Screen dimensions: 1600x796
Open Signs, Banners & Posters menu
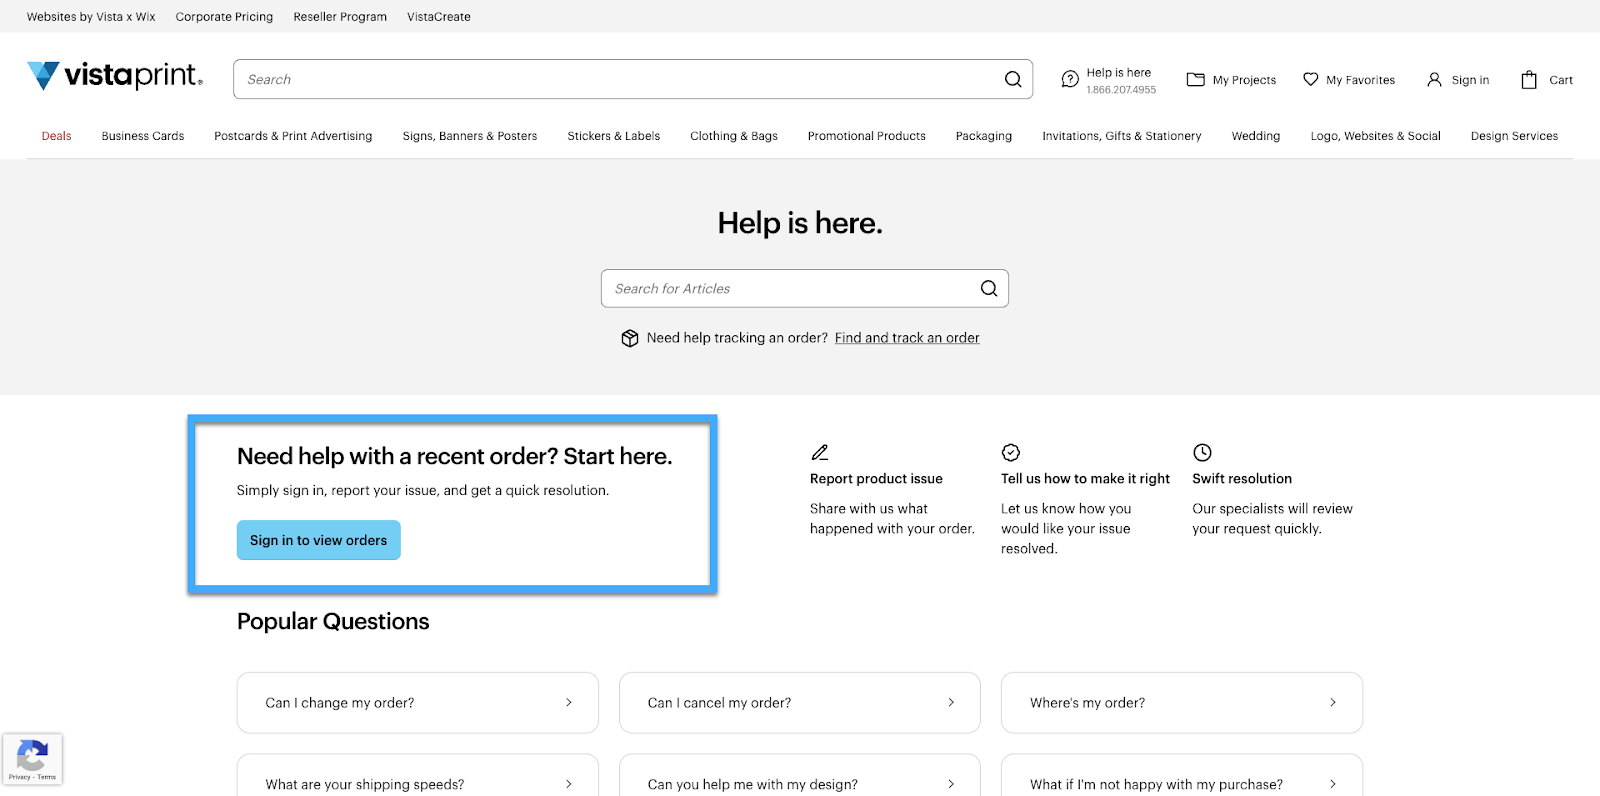coord(470,136)
